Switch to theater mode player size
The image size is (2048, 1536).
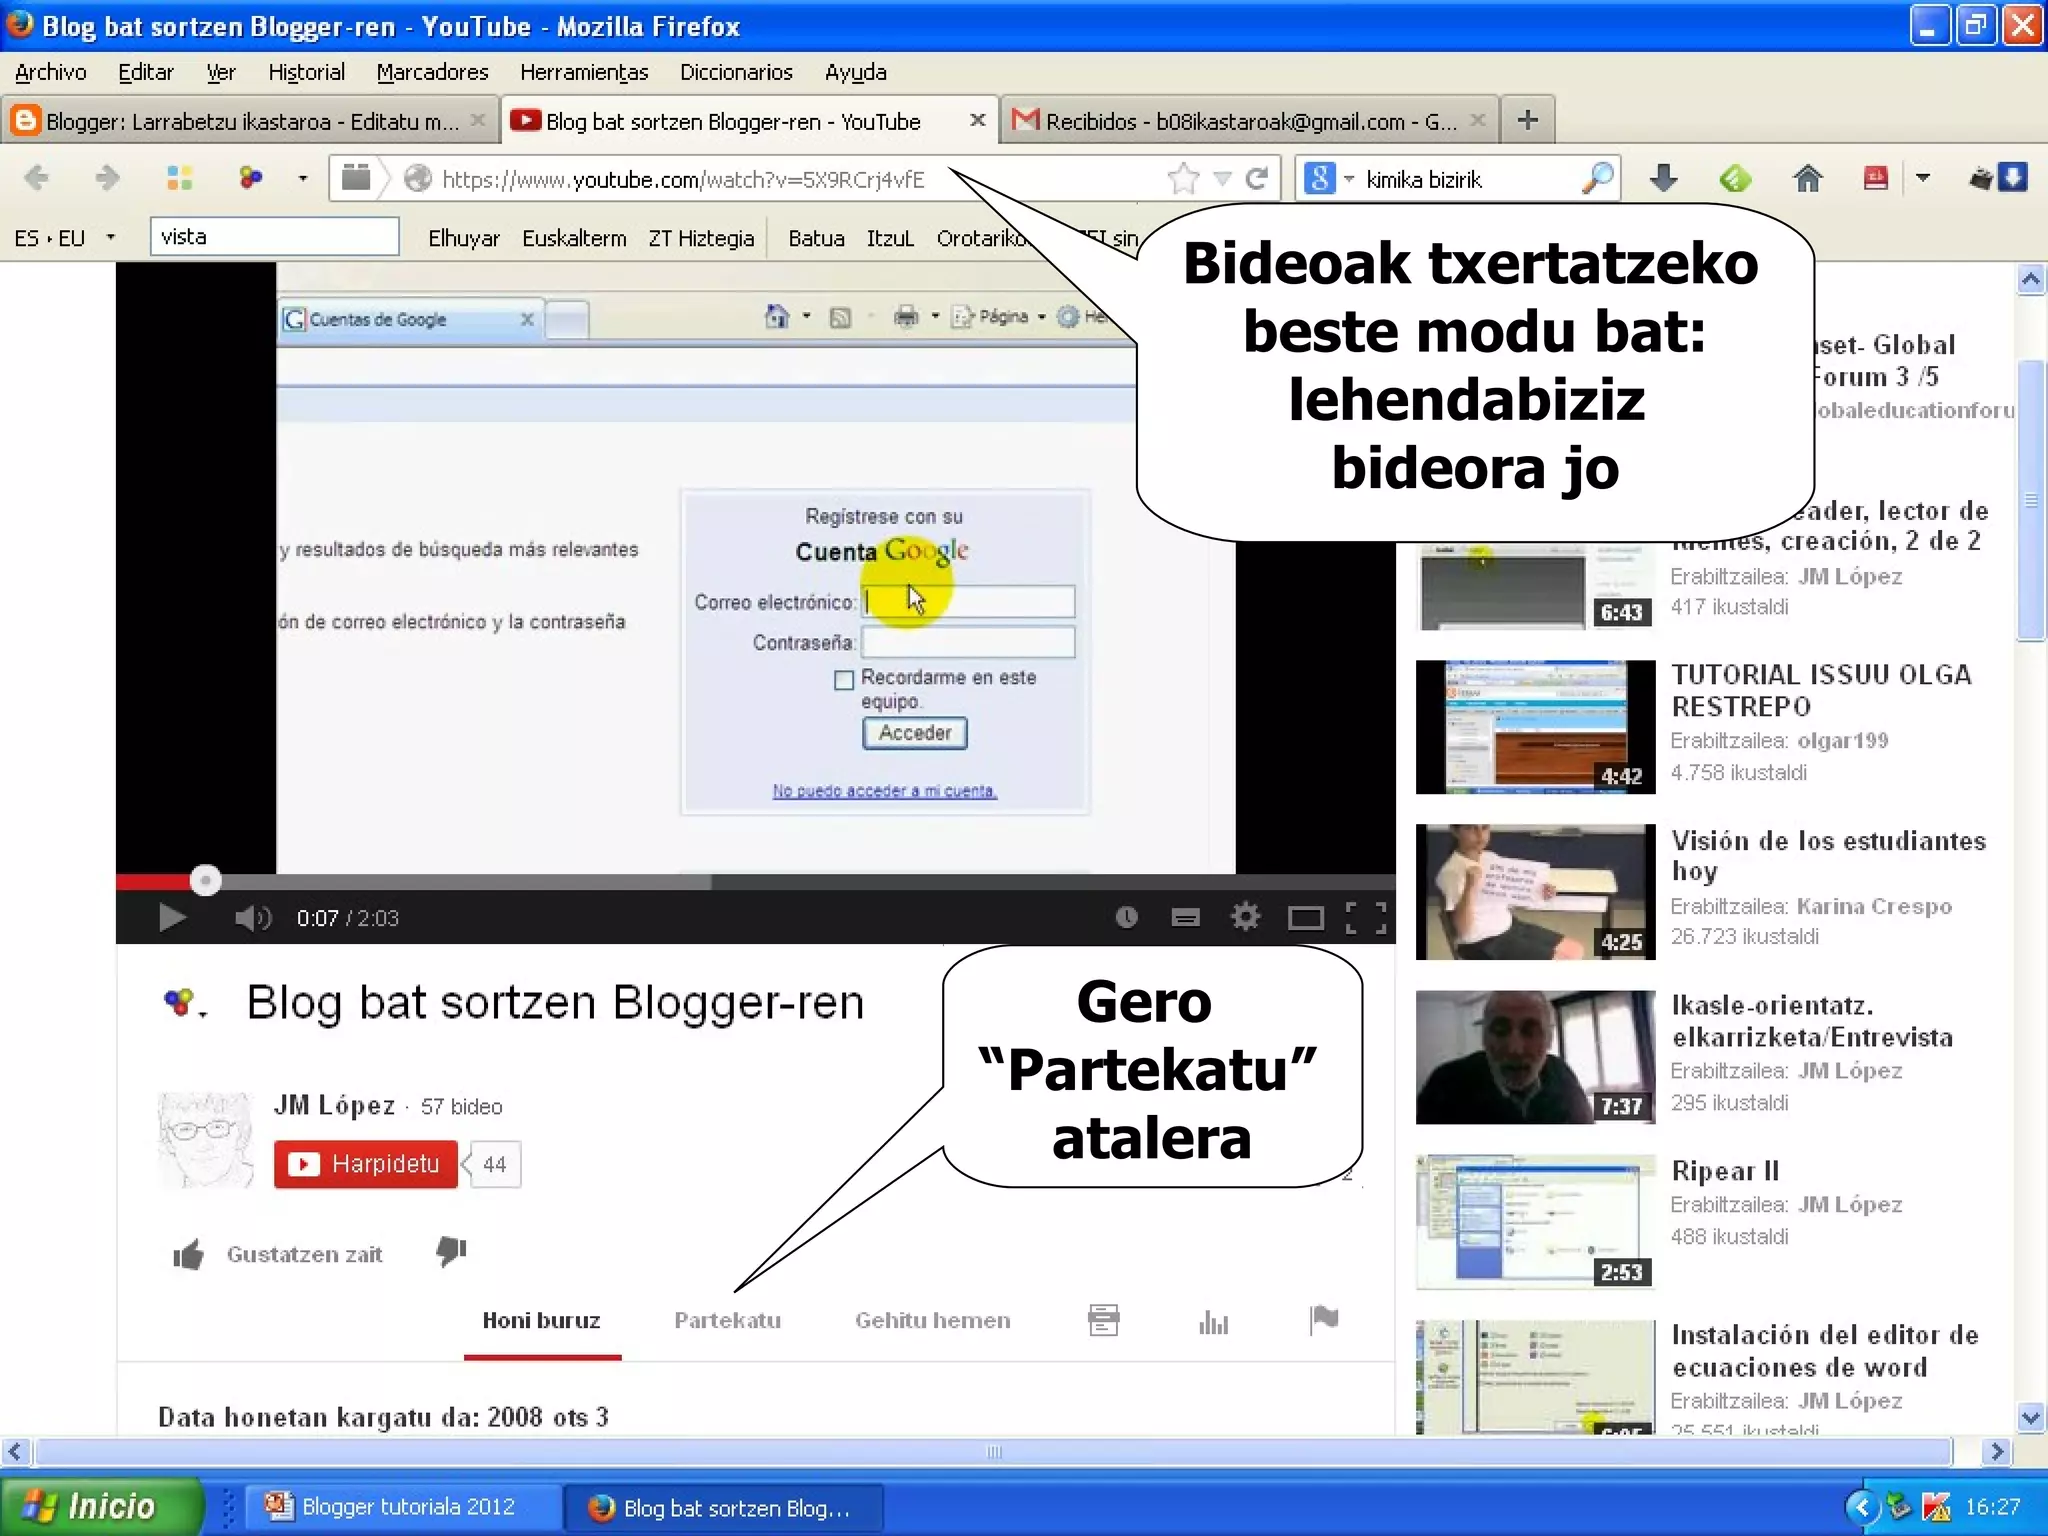point(1305,917)
